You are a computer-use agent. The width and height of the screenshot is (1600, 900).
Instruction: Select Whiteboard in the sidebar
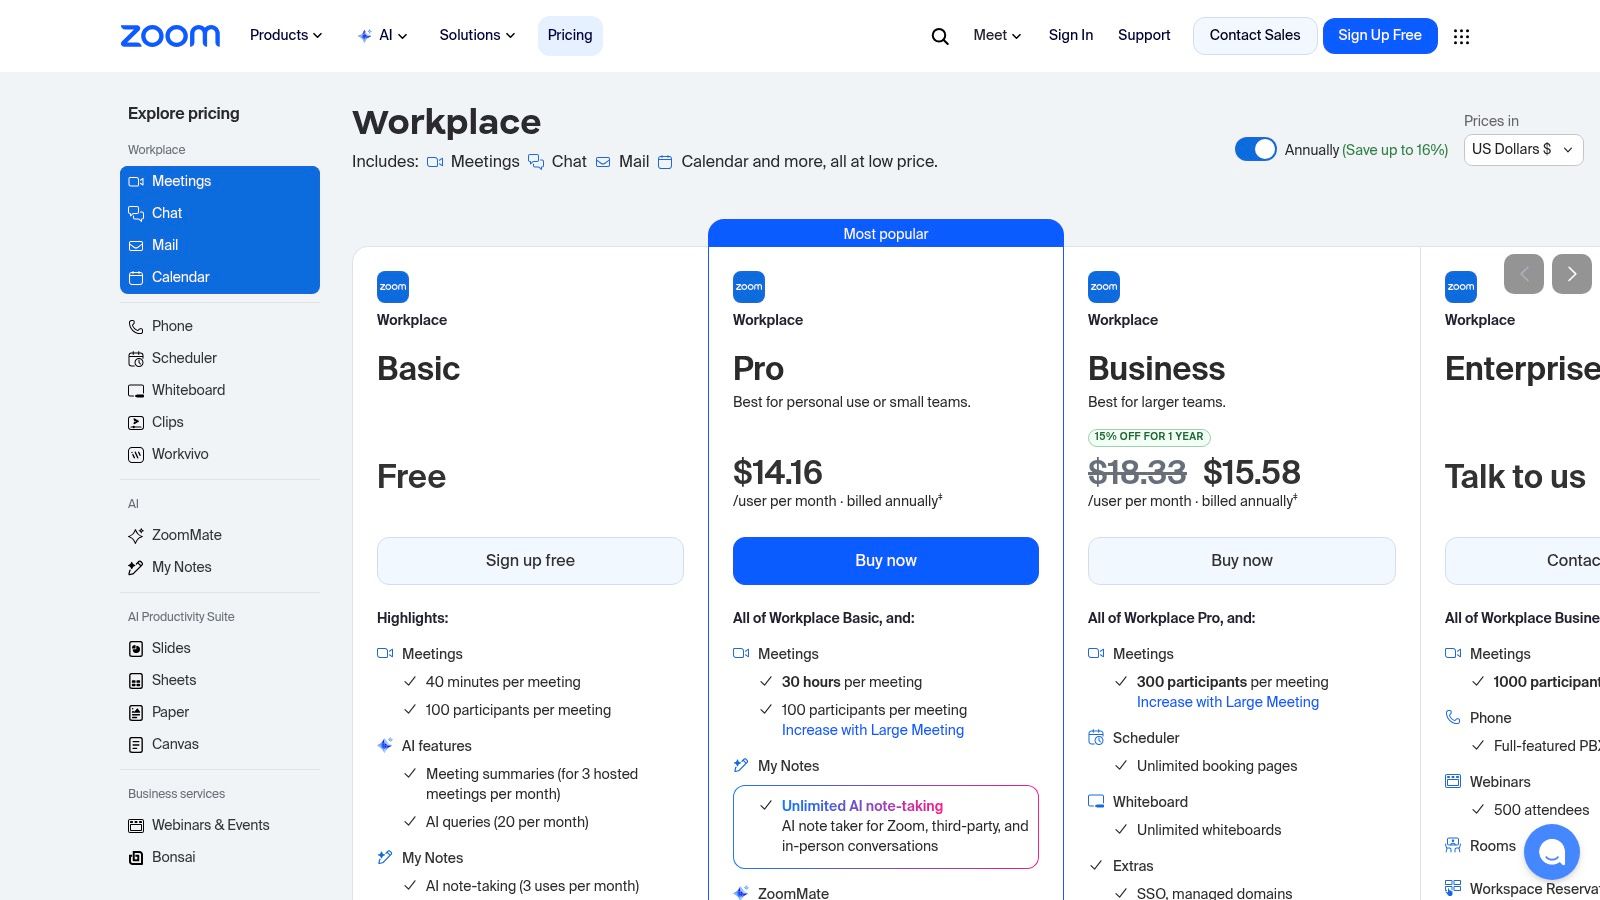[x=188, y=390]
